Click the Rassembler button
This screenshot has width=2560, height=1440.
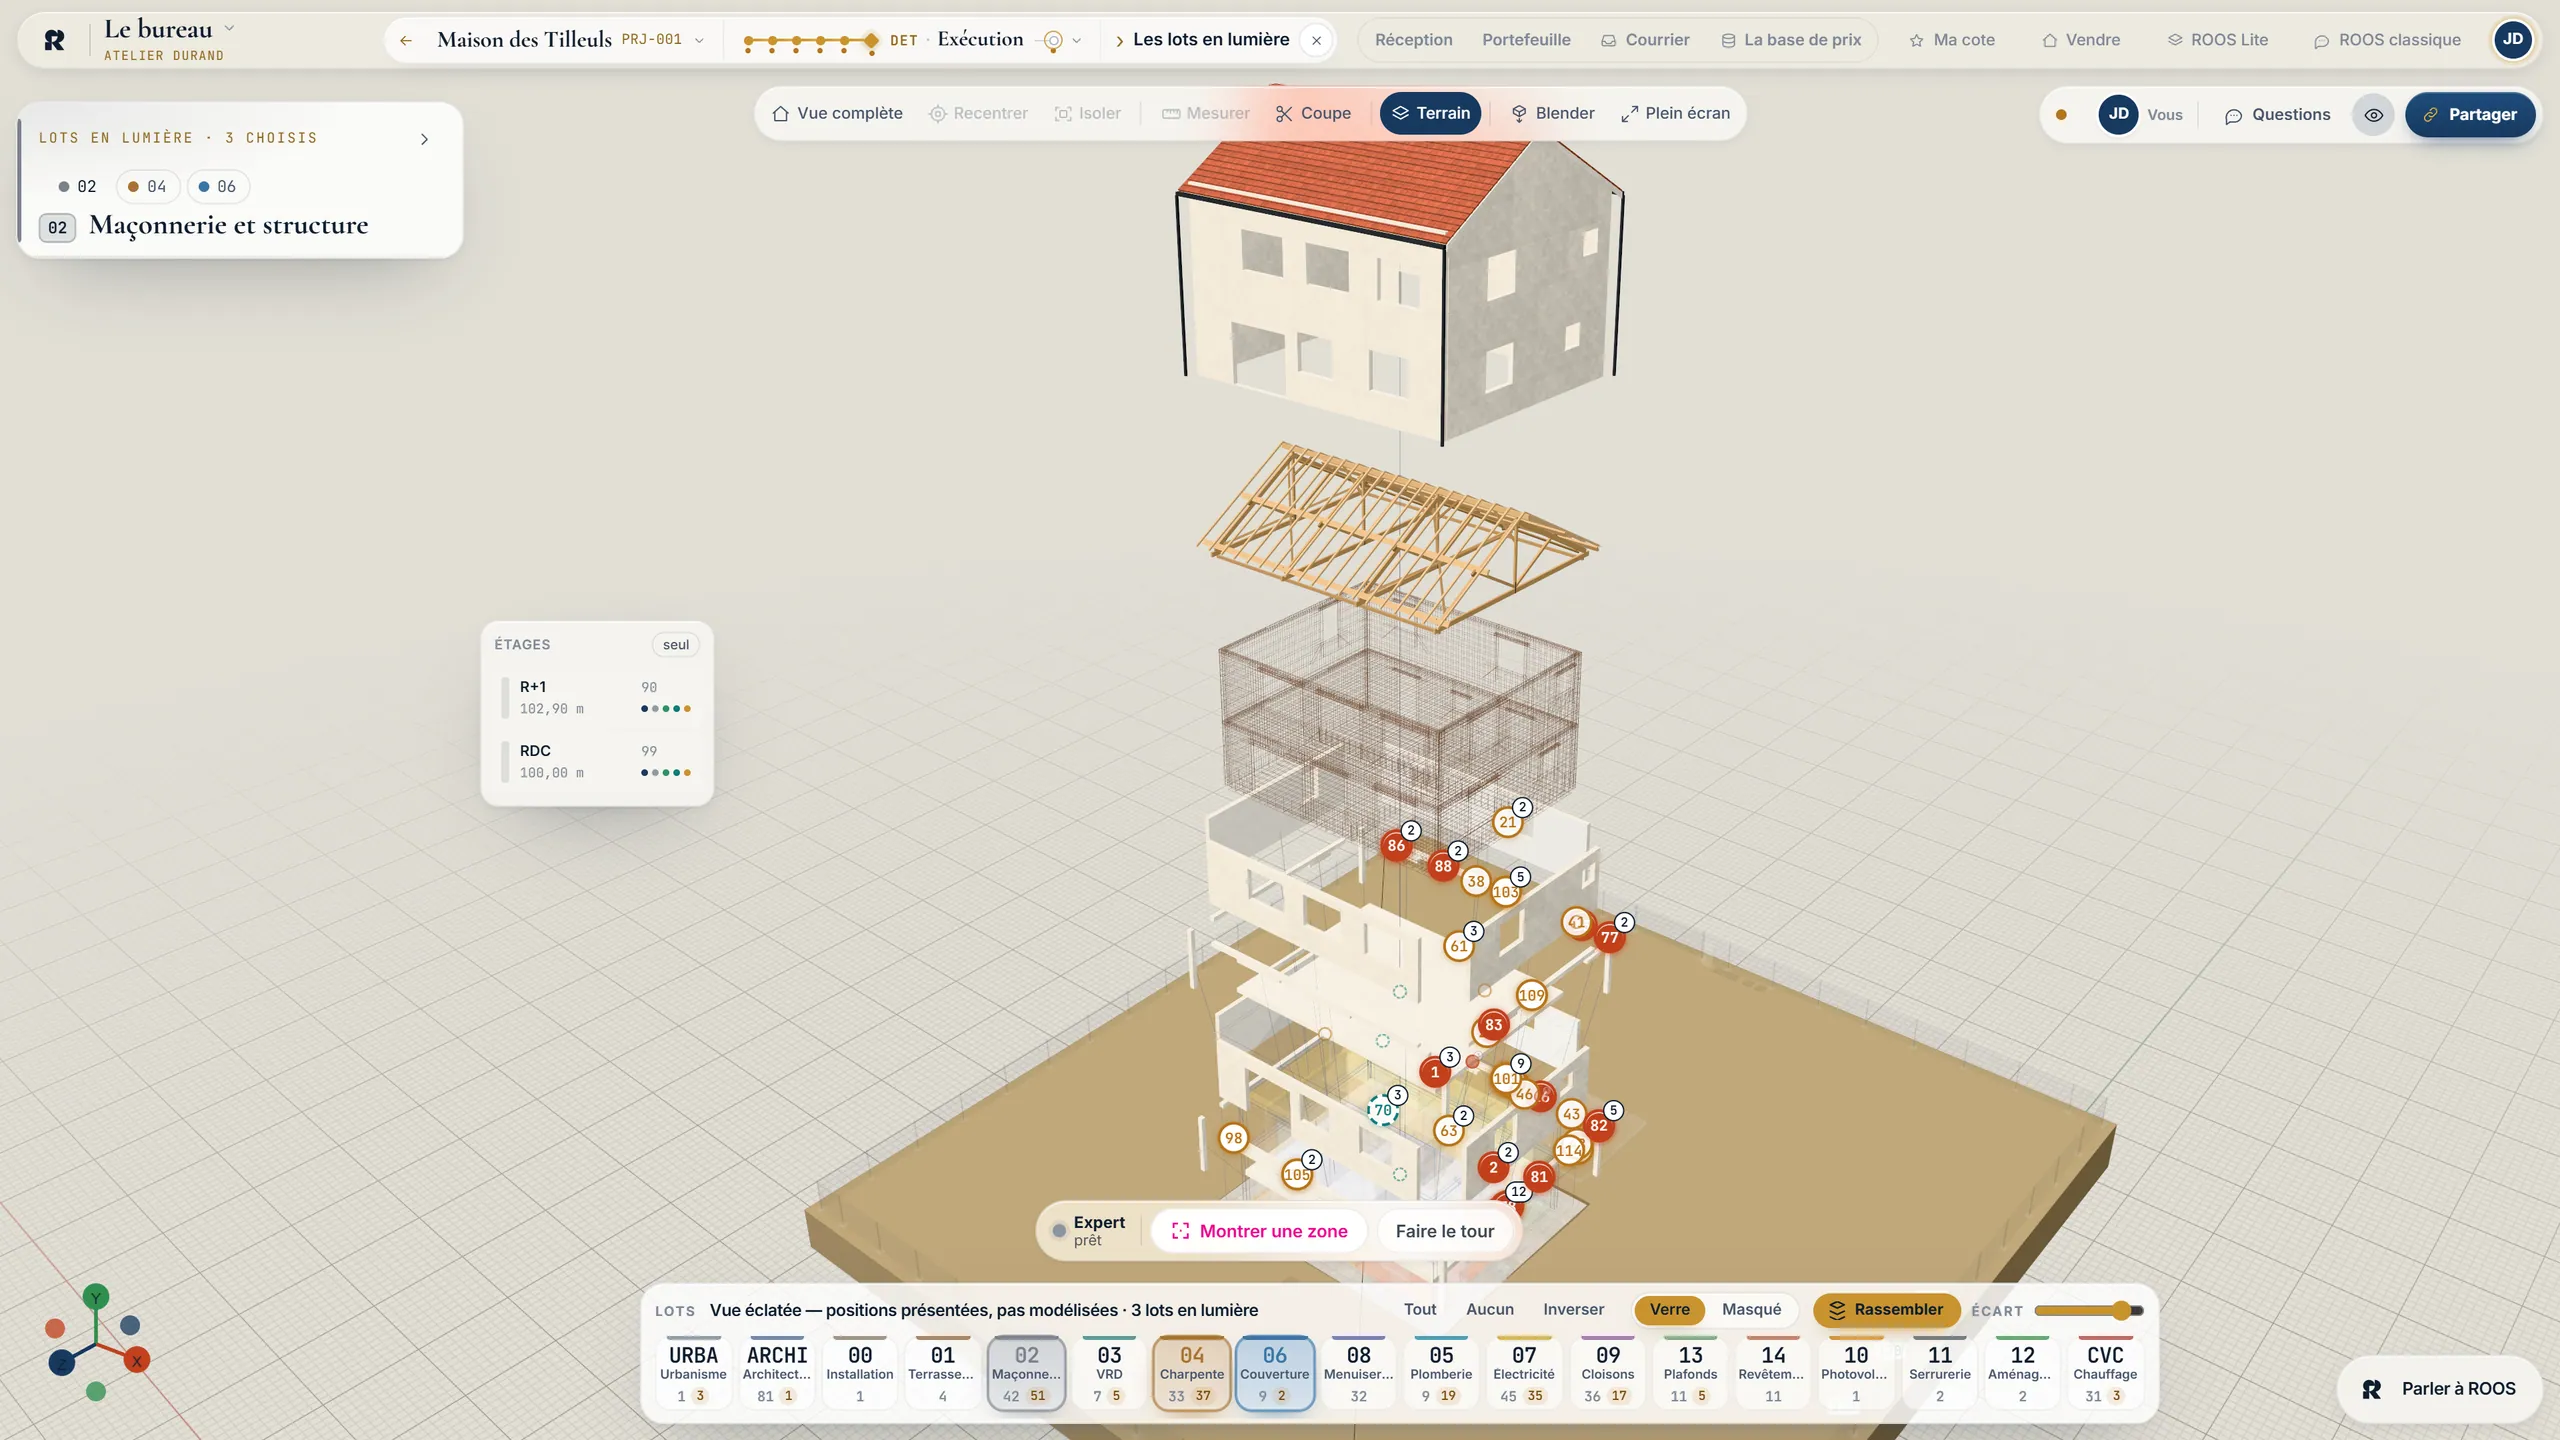(x=1886, y=1310)
